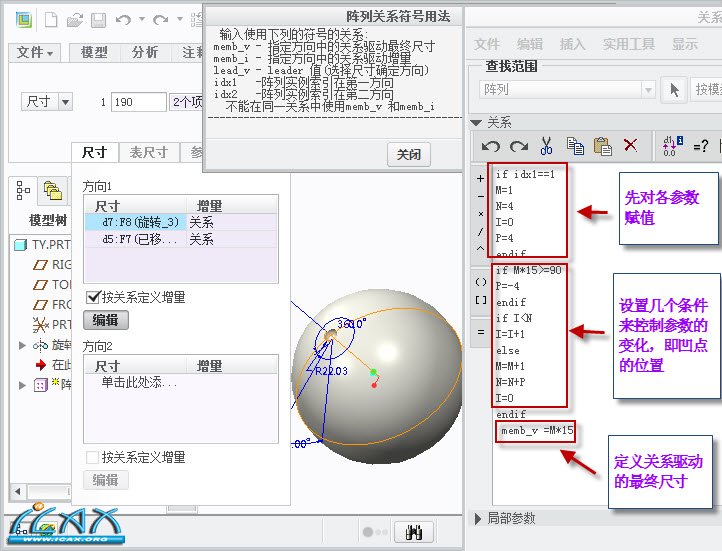
Task: Click the 编辑 button under 方向1
Action: (105, 320)
